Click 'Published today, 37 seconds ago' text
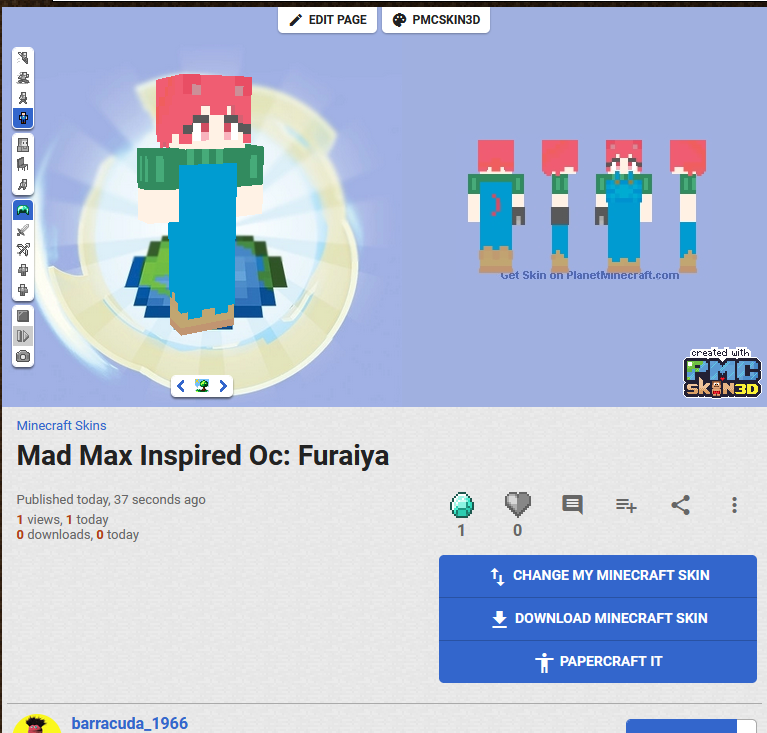 click(x=111, y=500)
